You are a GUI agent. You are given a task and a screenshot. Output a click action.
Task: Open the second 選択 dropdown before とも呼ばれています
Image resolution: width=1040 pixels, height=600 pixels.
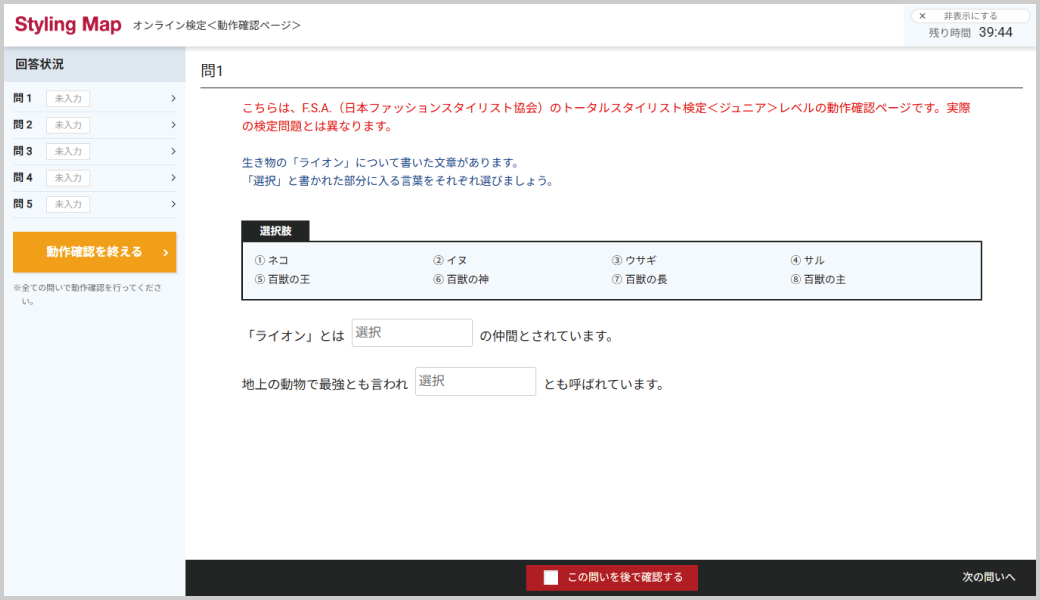click(475, 381)
